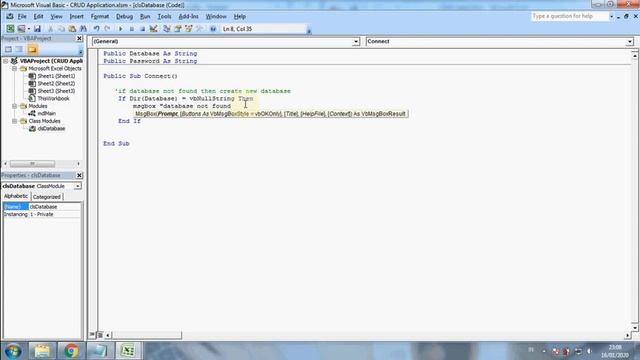Viewport: 640px width, 360px height.
Task: Open the File menu
Action: 22,16
